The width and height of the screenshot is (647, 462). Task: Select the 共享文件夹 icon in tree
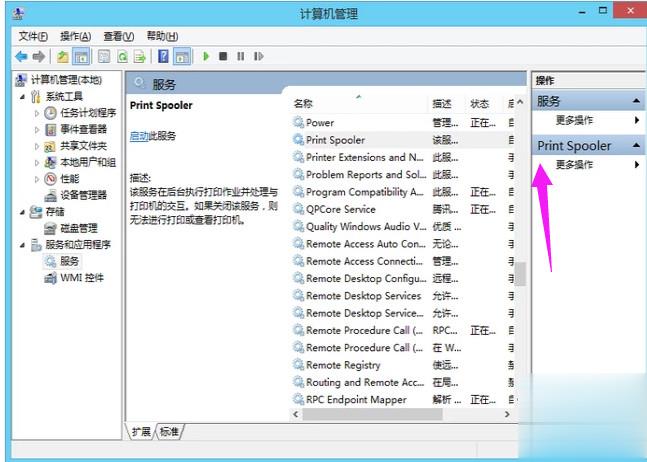[50, 146]
